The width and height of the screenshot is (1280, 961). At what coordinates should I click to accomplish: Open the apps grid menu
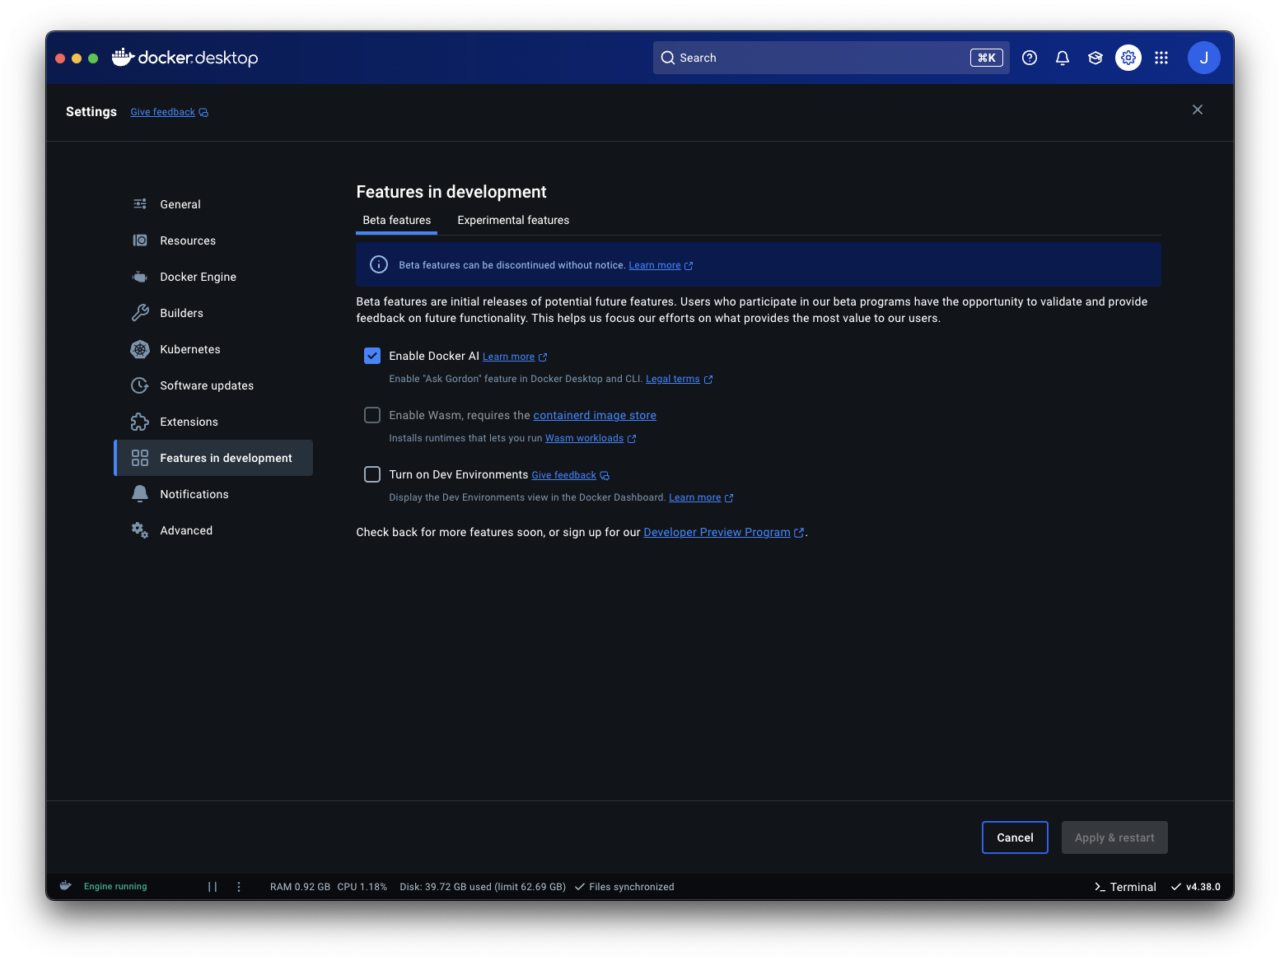pos(1161,57)
